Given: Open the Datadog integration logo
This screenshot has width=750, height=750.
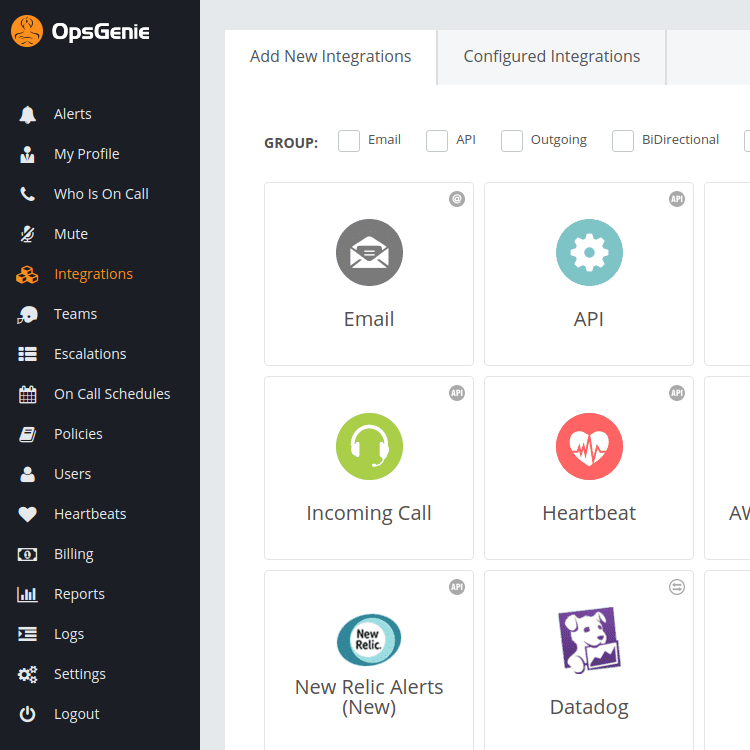Looking at the screenshot, I should (589, 640).
